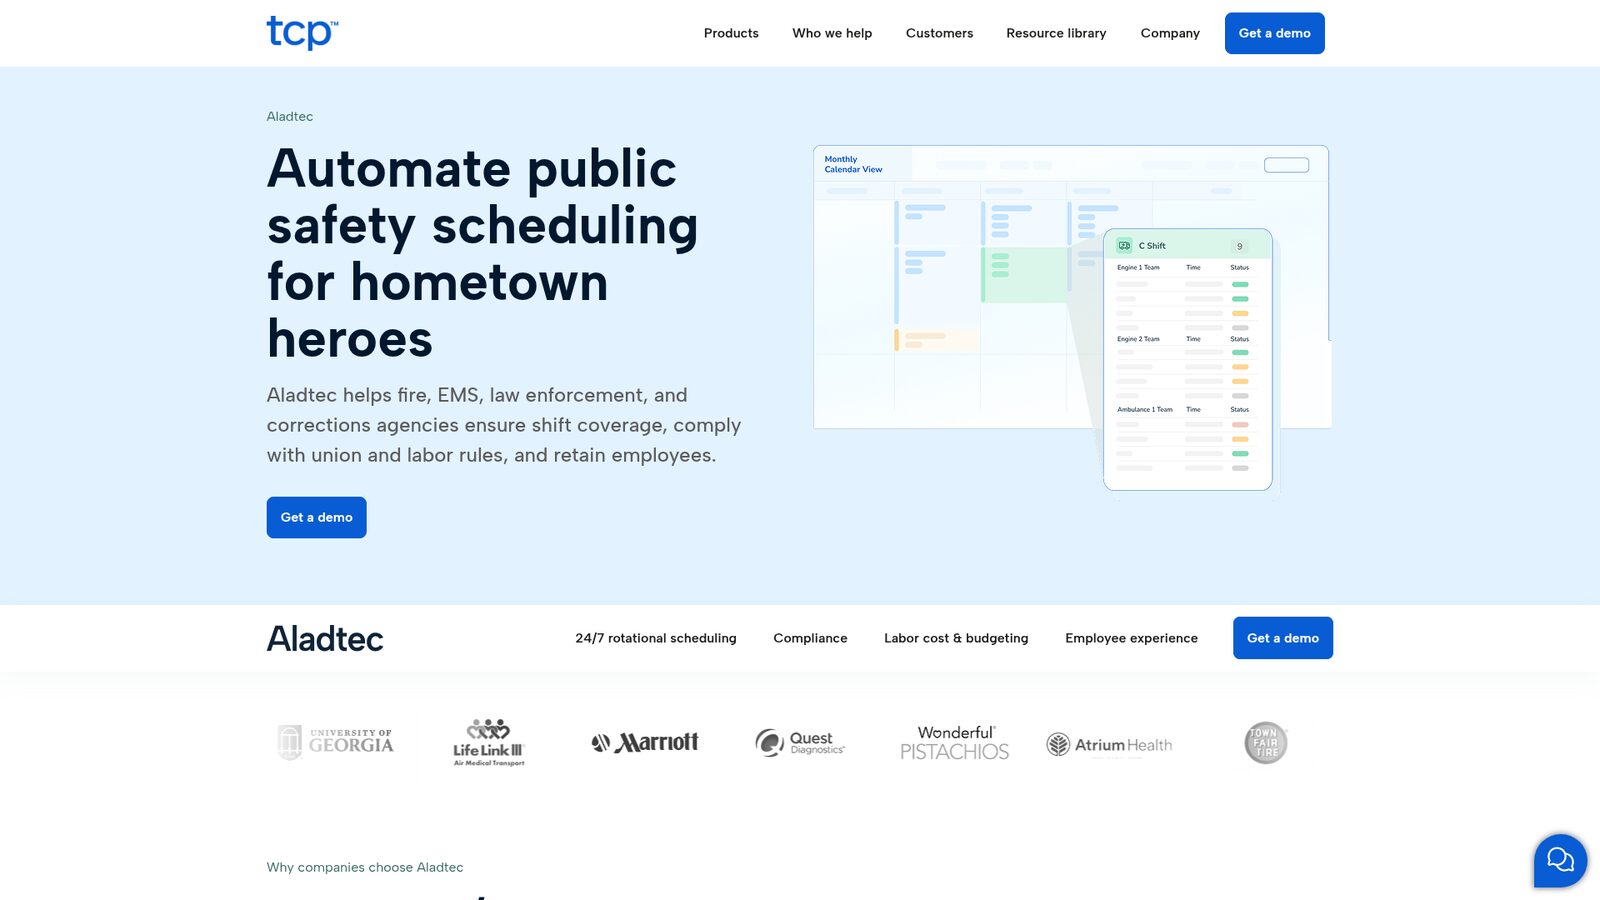The width and height of the screenshot is (1600, 900).
Task: Click the C Shift truck icon
Action: point(1124,245)
